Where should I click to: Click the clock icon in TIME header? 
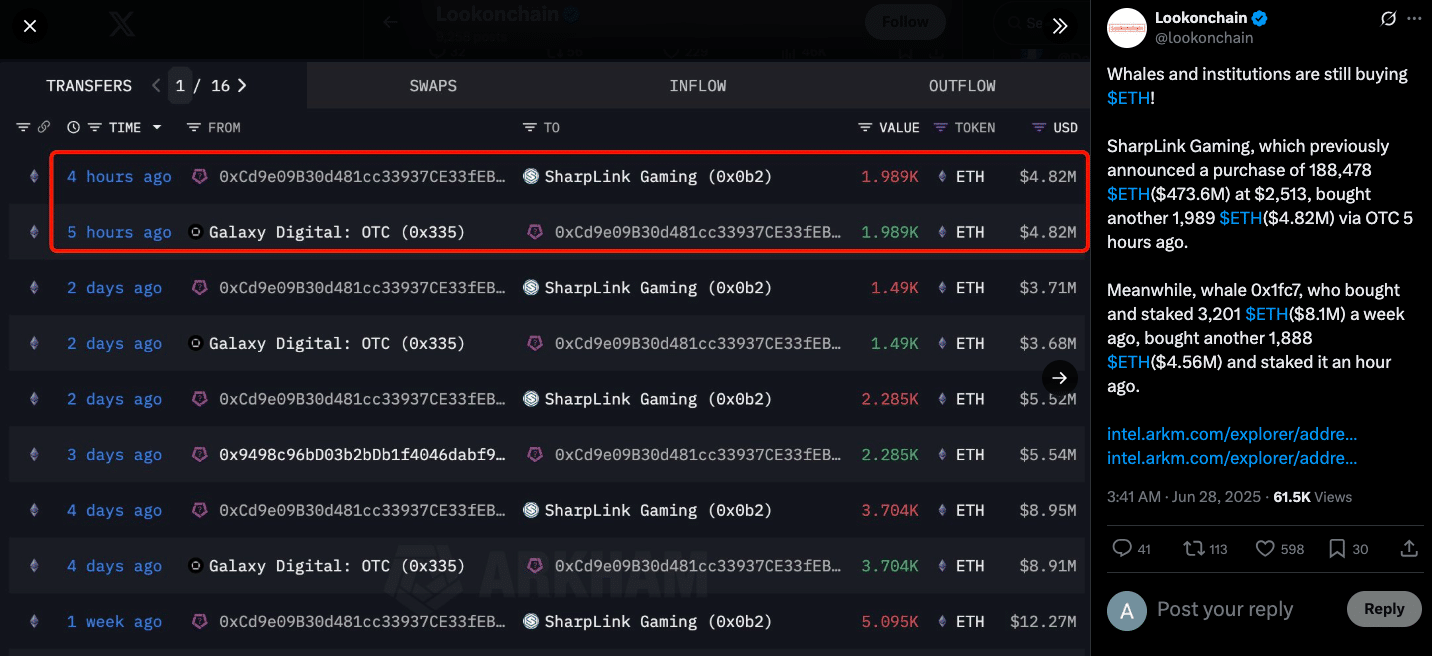pos(73,128)
